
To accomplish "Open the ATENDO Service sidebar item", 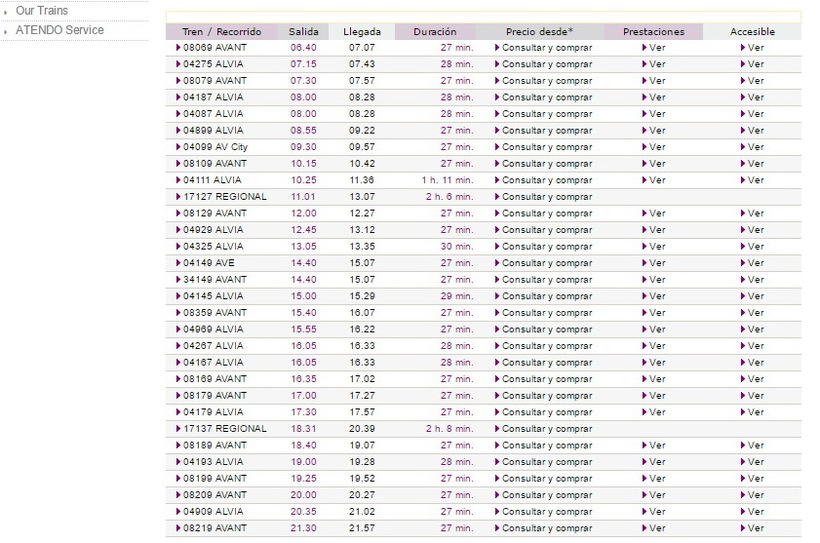I will click(59, 30).
